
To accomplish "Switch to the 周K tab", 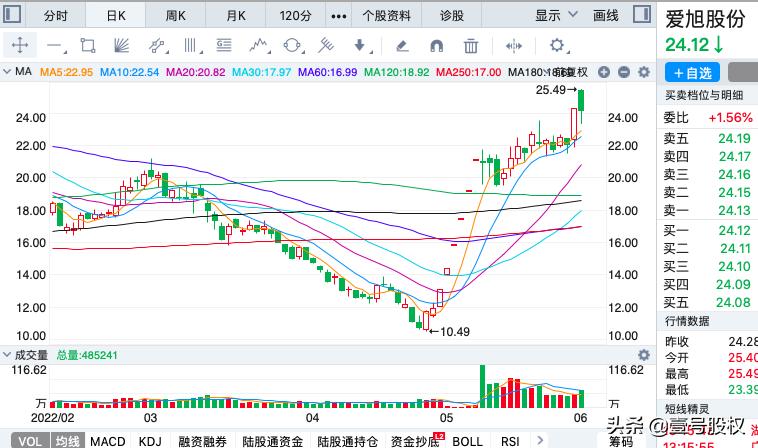I will pyautogui.click(x=175, y=16).
